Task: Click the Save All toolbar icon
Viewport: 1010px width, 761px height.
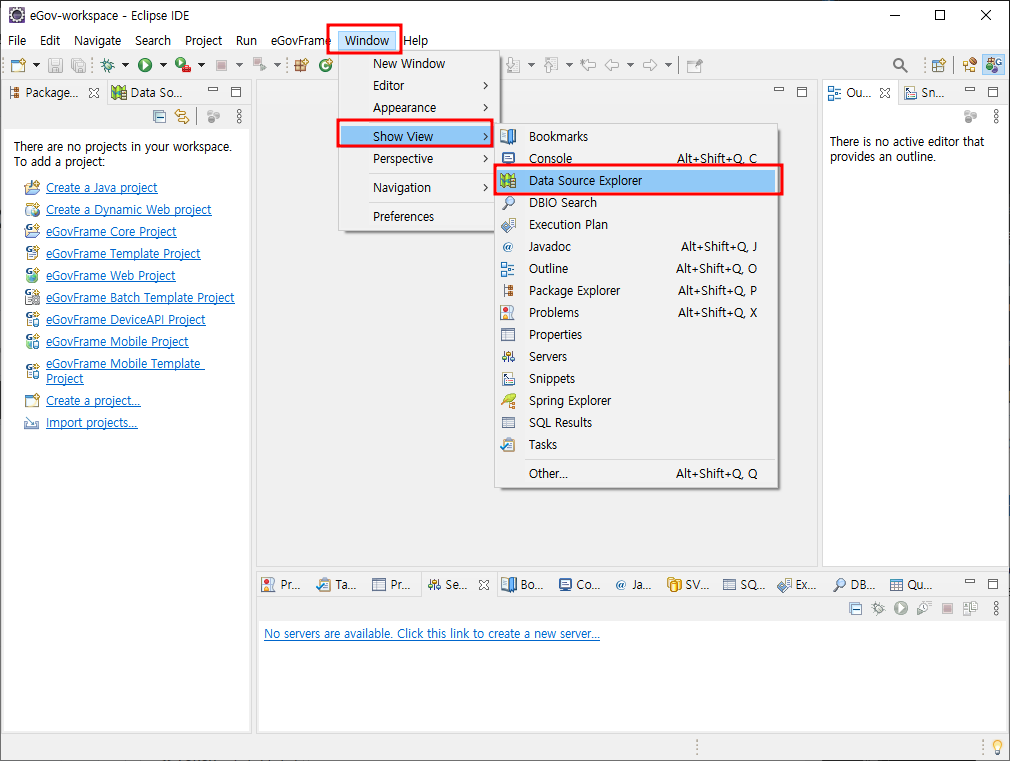Action: pyautogui.click(x=79, y=65)
